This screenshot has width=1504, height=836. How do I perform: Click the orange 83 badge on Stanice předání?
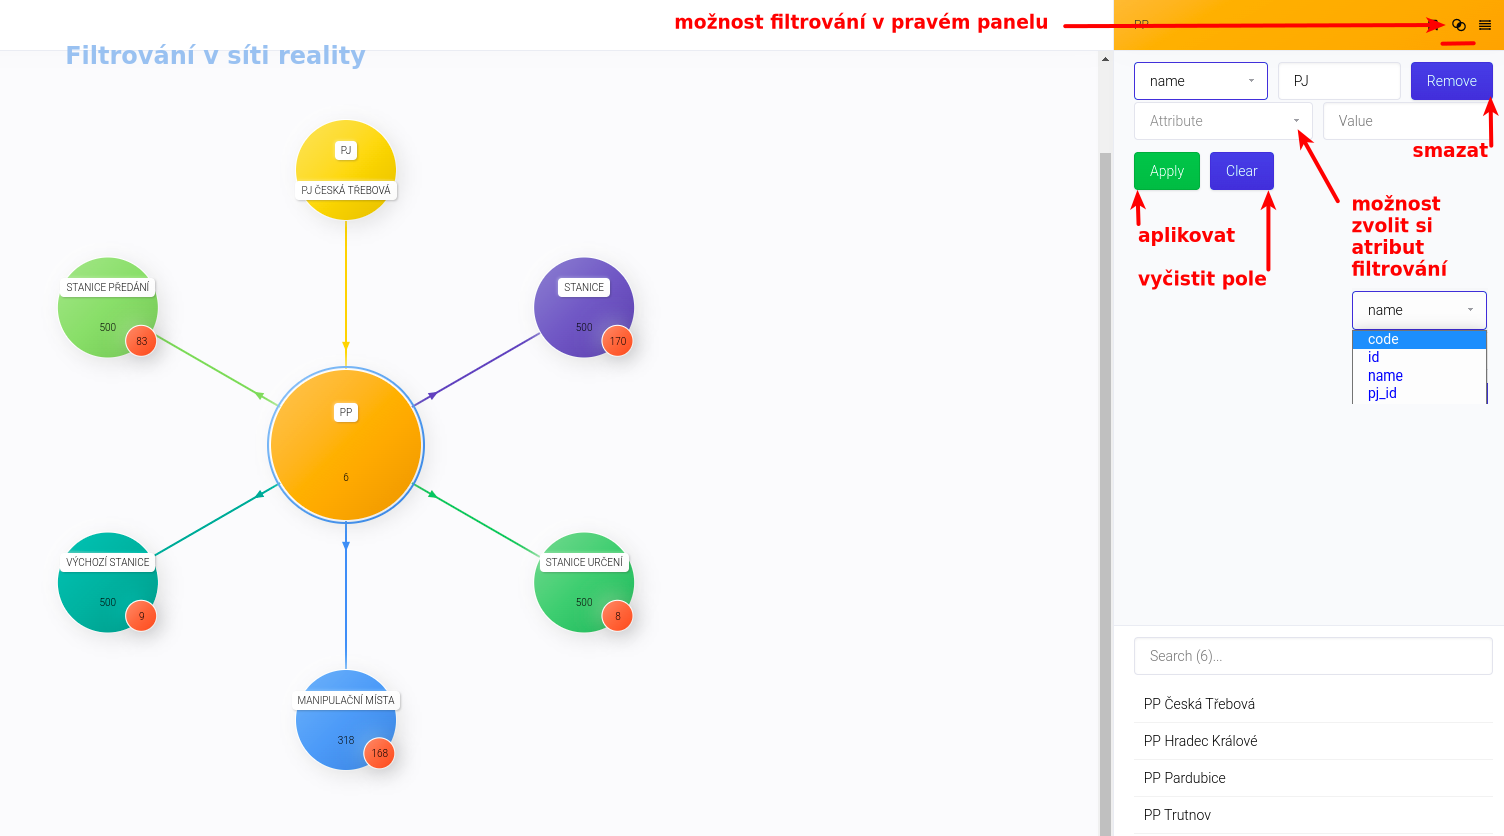click(141, 341)
